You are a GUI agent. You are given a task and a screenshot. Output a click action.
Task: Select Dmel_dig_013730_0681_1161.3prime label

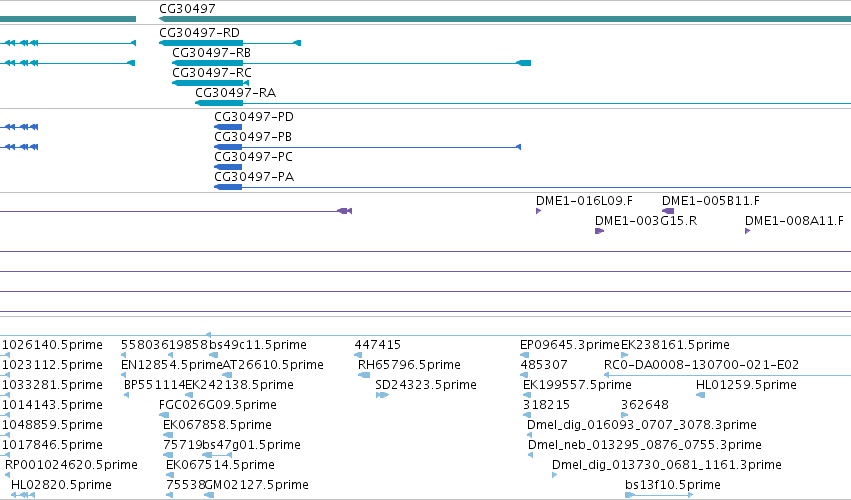(666, 465)
